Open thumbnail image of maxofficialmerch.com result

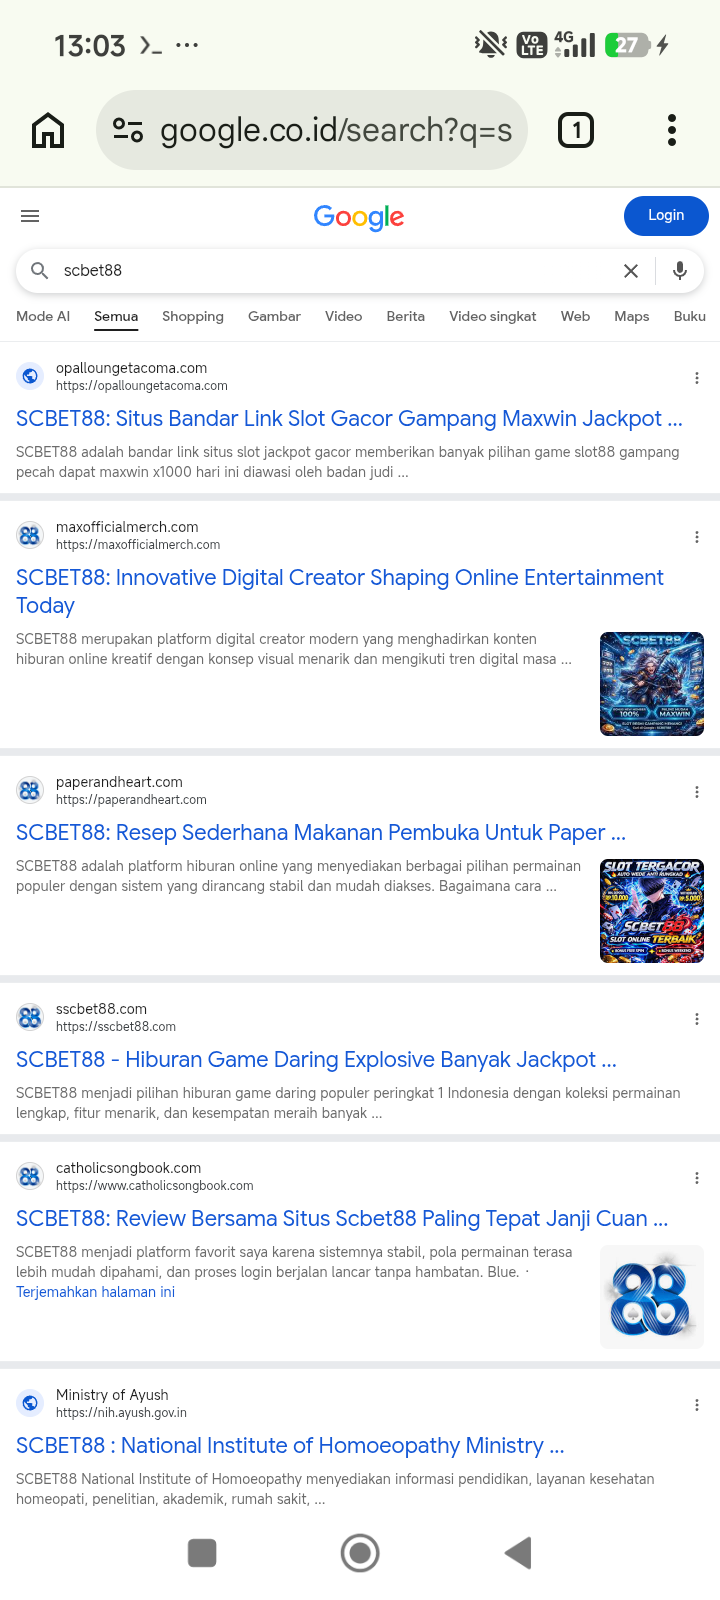coord(652,684)
